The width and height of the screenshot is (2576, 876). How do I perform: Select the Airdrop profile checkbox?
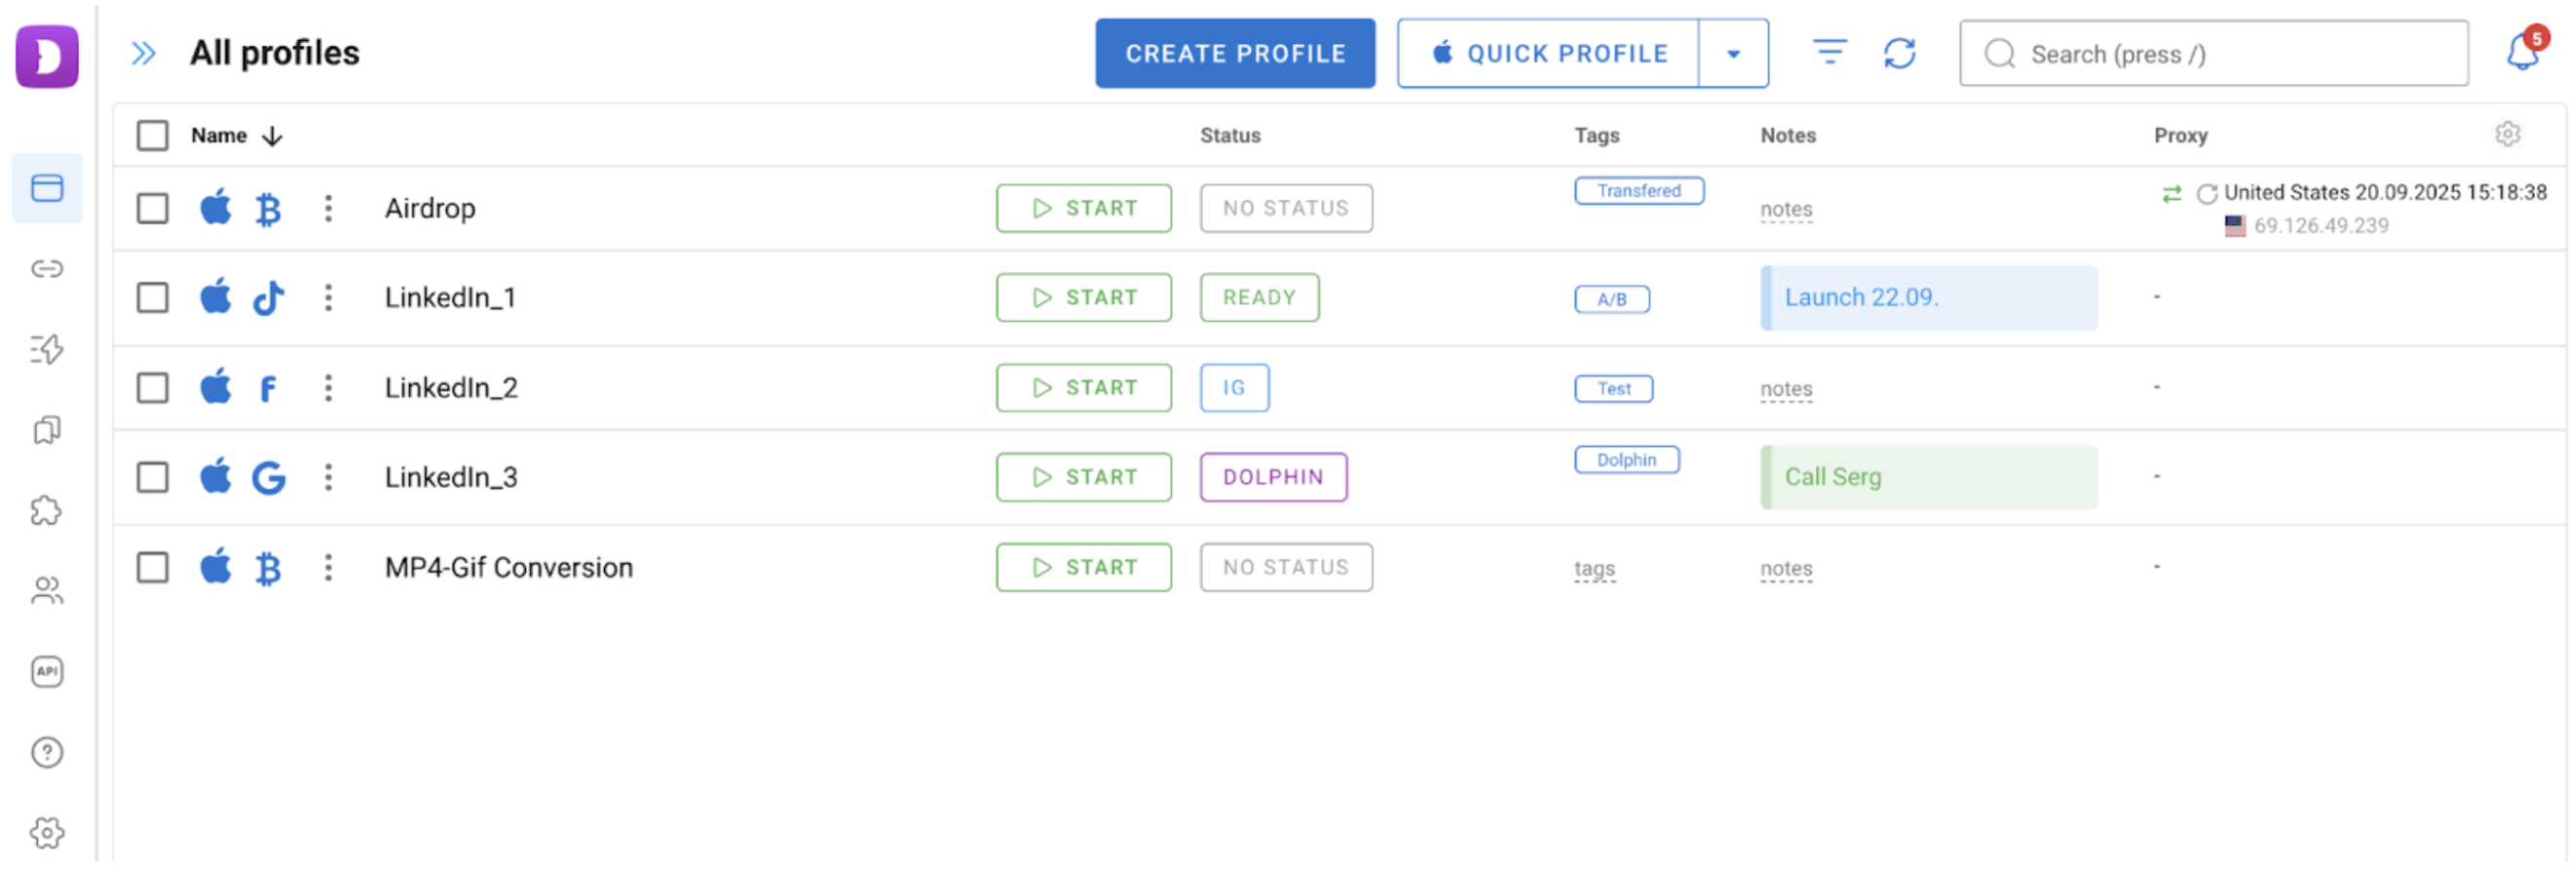pos(152,209)
